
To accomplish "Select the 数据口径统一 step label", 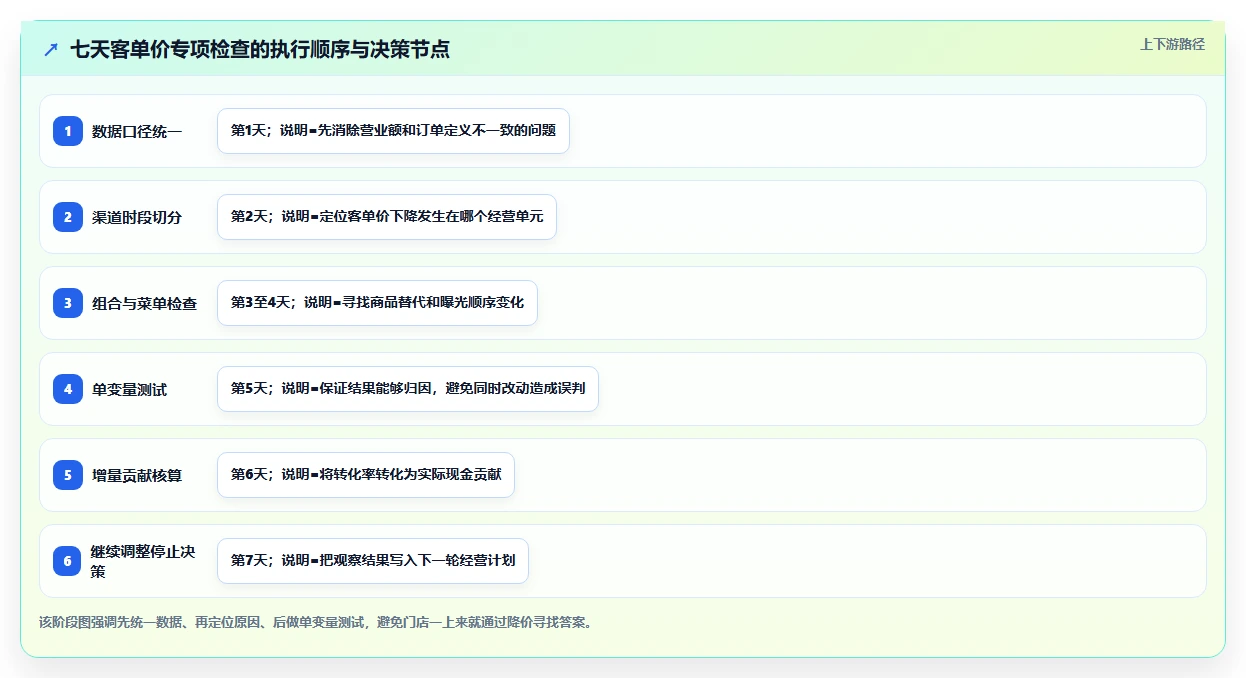I will coord(137,131).
